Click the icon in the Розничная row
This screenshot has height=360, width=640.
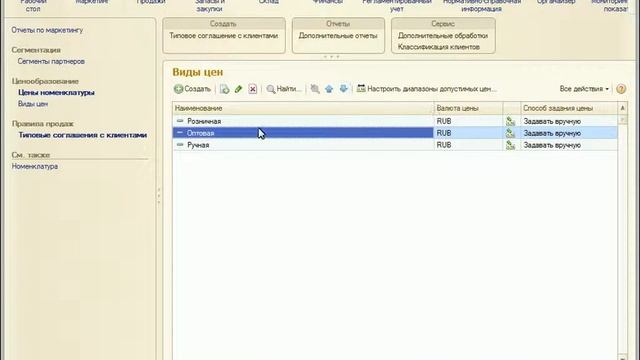click(511, 121)
